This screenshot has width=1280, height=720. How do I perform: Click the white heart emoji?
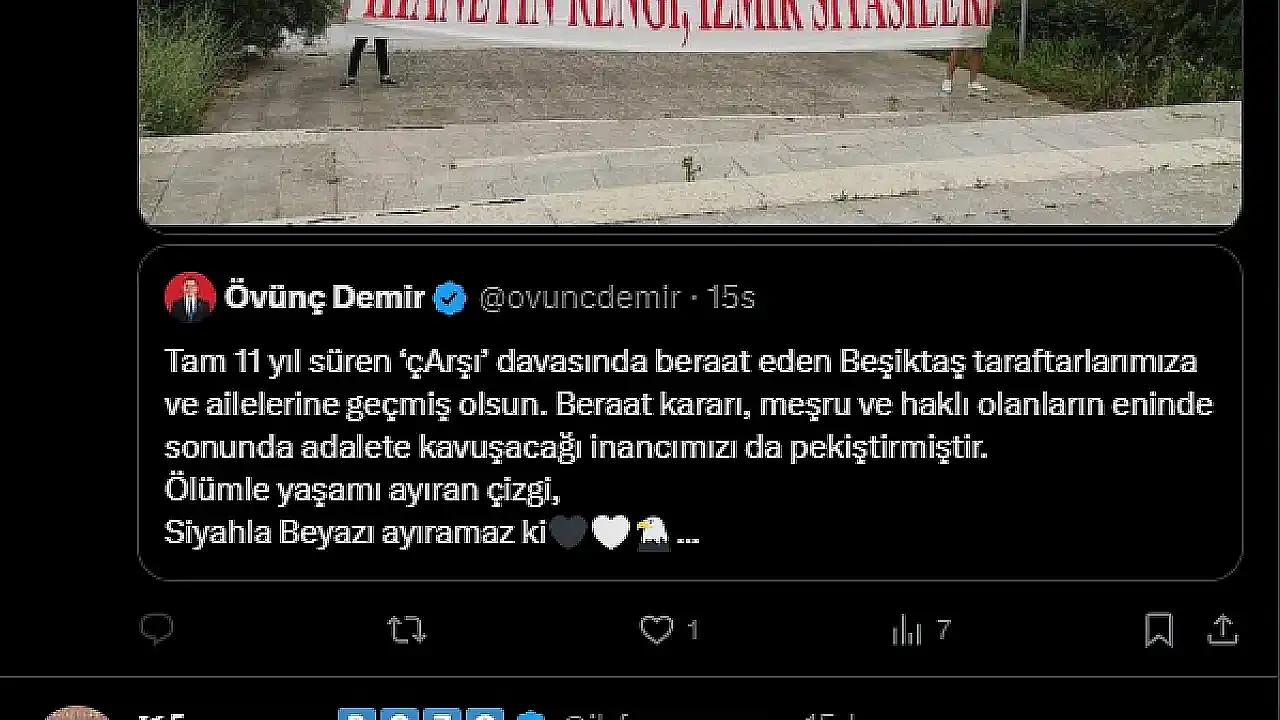[x=611, y=533]
